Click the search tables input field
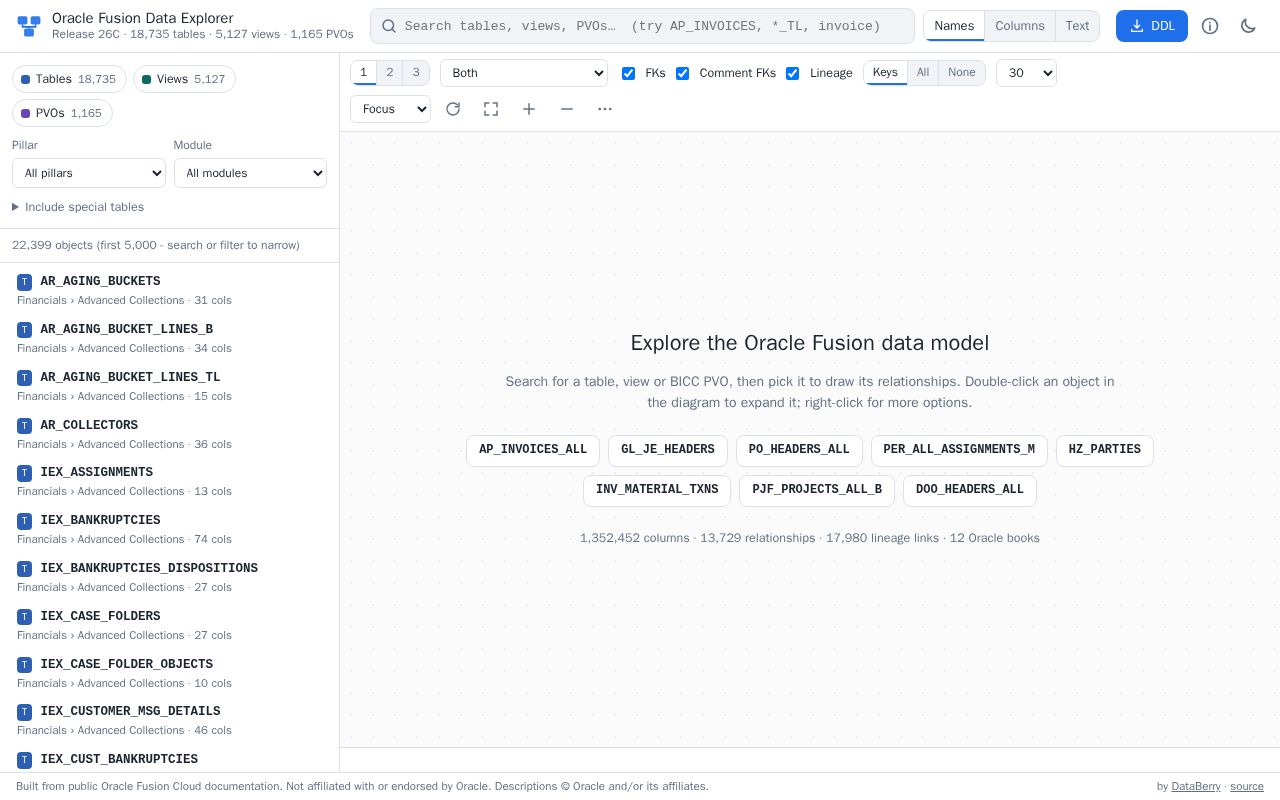This screenshot has width=1280, height=800. click(642, 26)
